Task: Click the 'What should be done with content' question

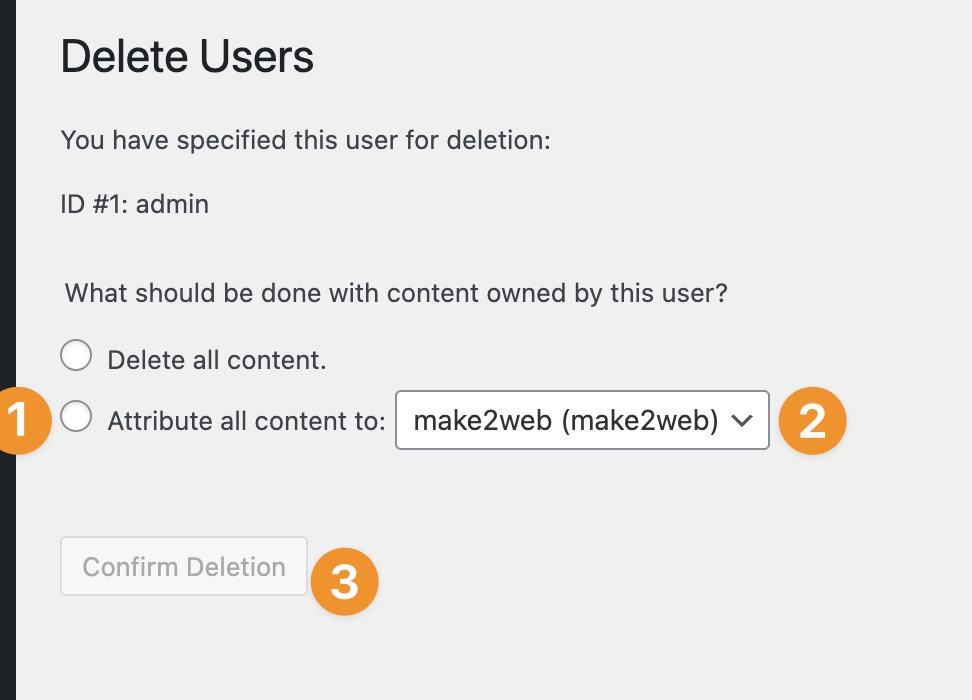Action: click(396, 293)
